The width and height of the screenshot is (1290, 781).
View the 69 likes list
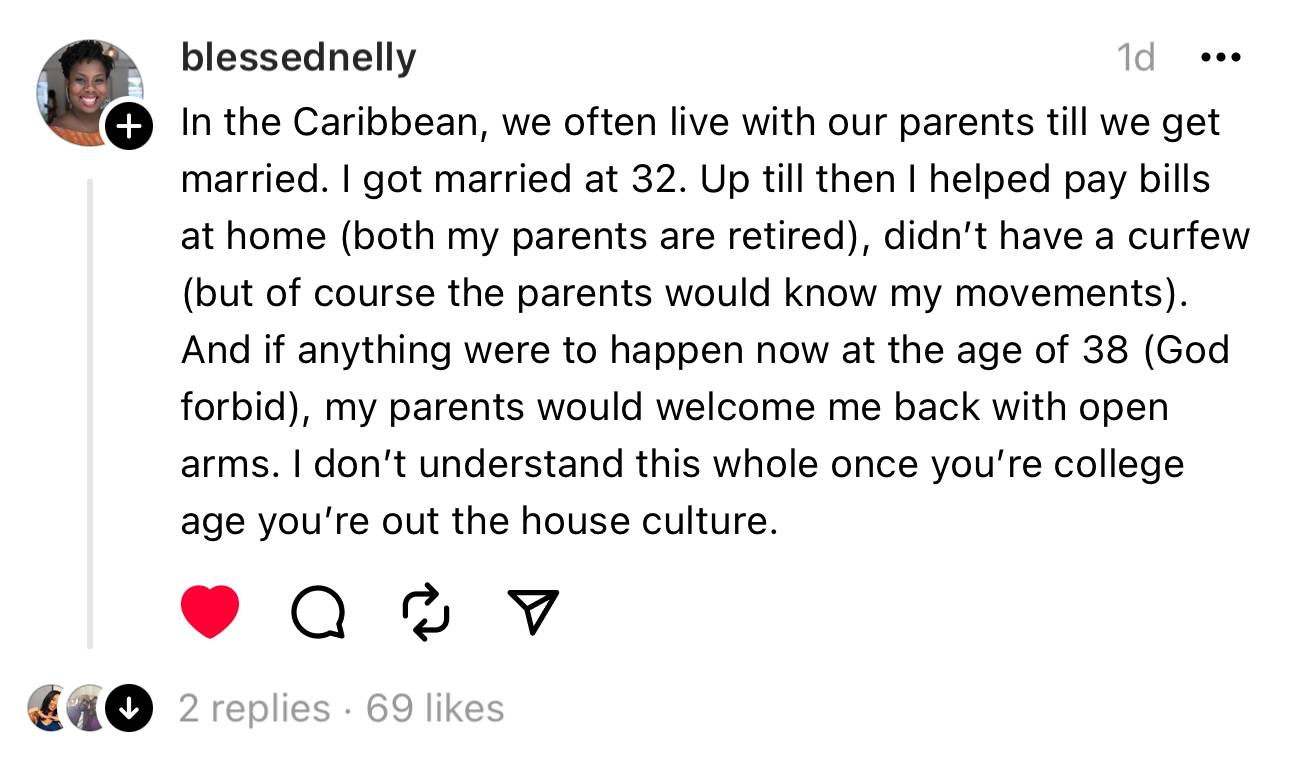coord(435,709)
